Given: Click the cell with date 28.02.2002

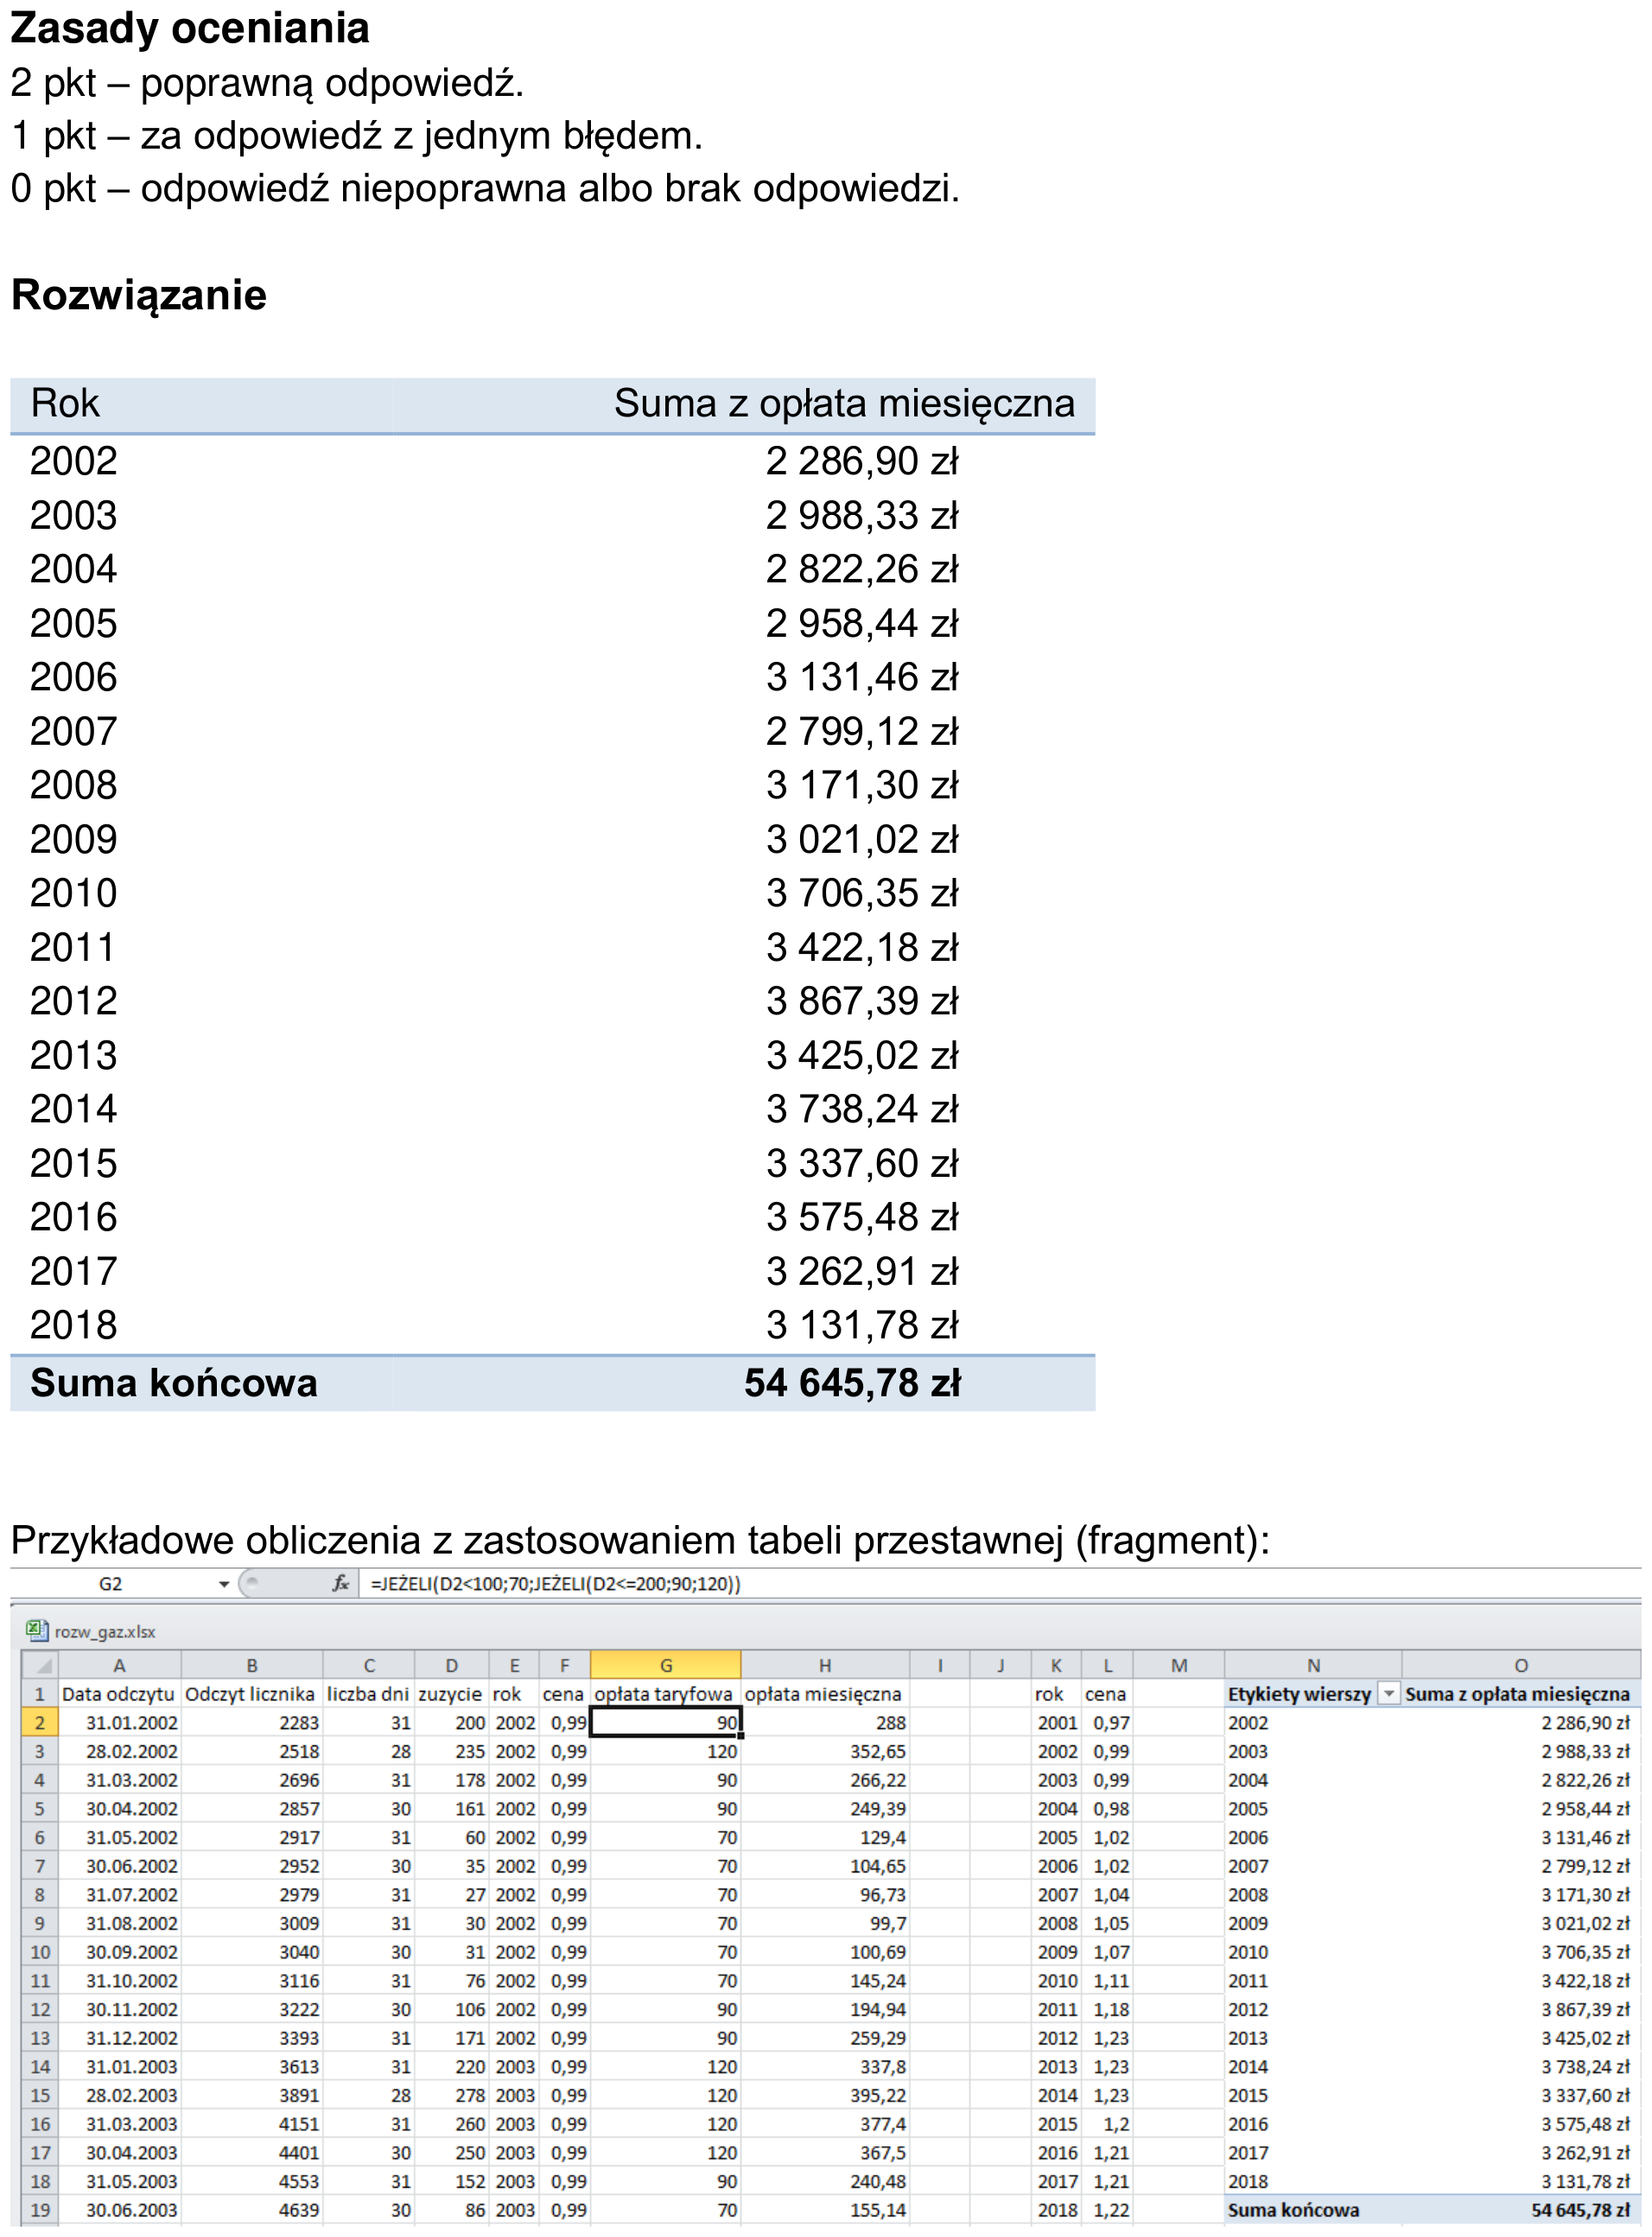Looking at the screenshot, I should click(x=119, y=1751).
